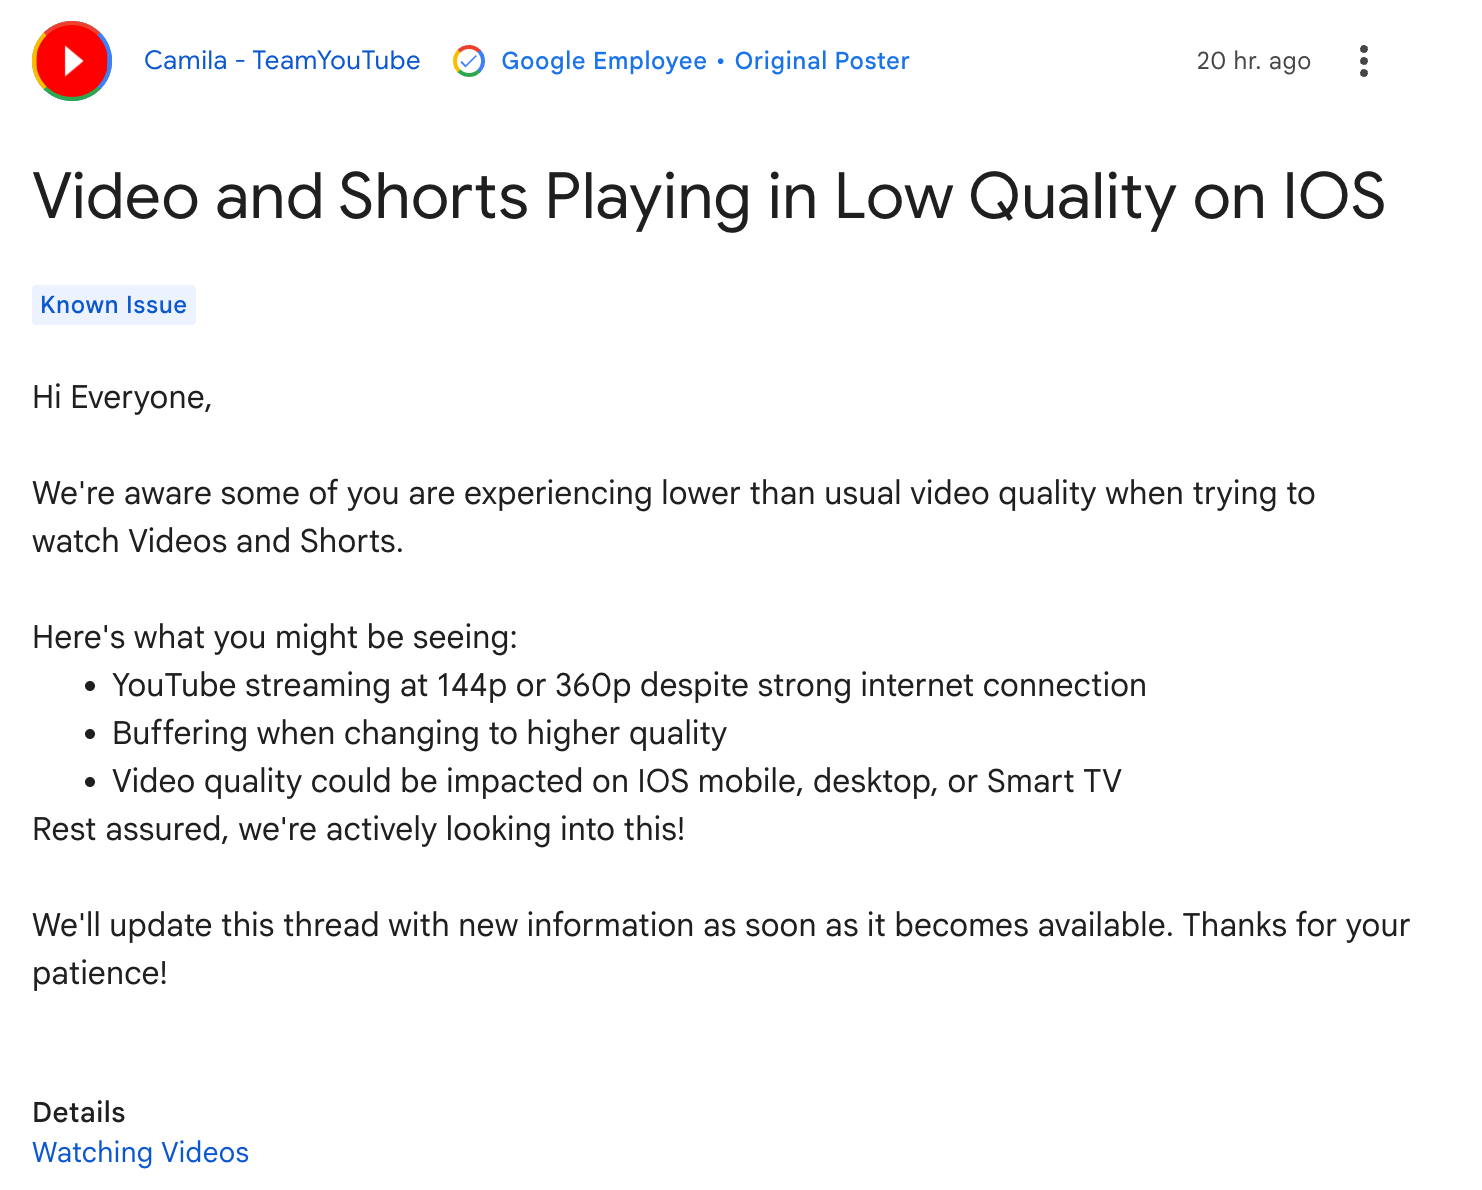The image size is (1482, 1190).
Task: Select the bullet about 144p or 360p streaming
Action: click(629, 685)
